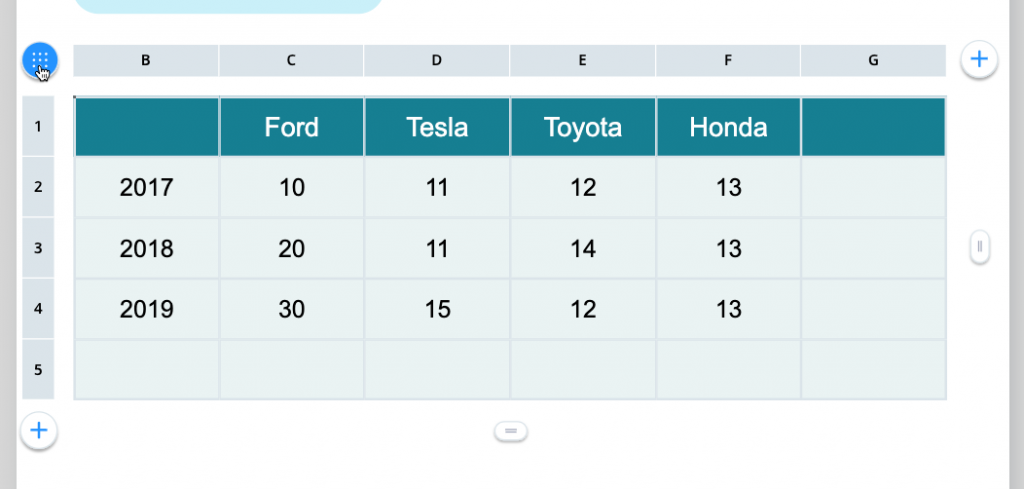Screen dimensions: 1024x489
Task: Select column E header
Action: coord(582,60)
